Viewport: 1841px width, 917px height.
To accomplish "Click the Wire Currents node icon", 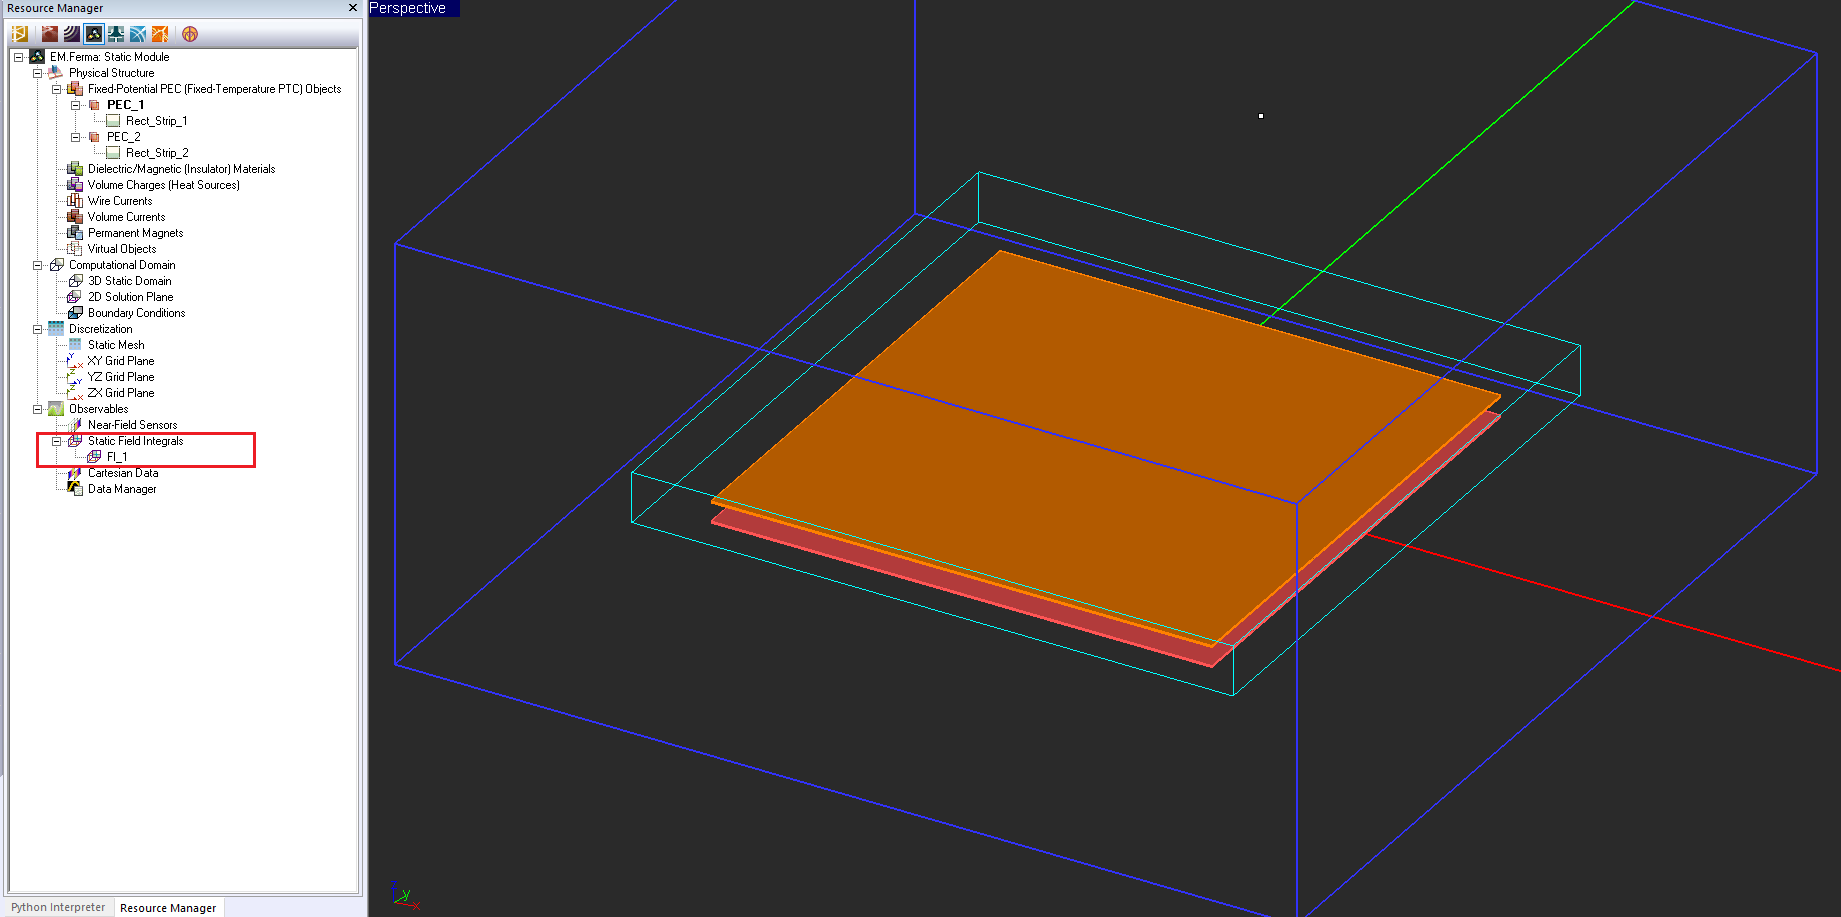I will tap(75, 201).
